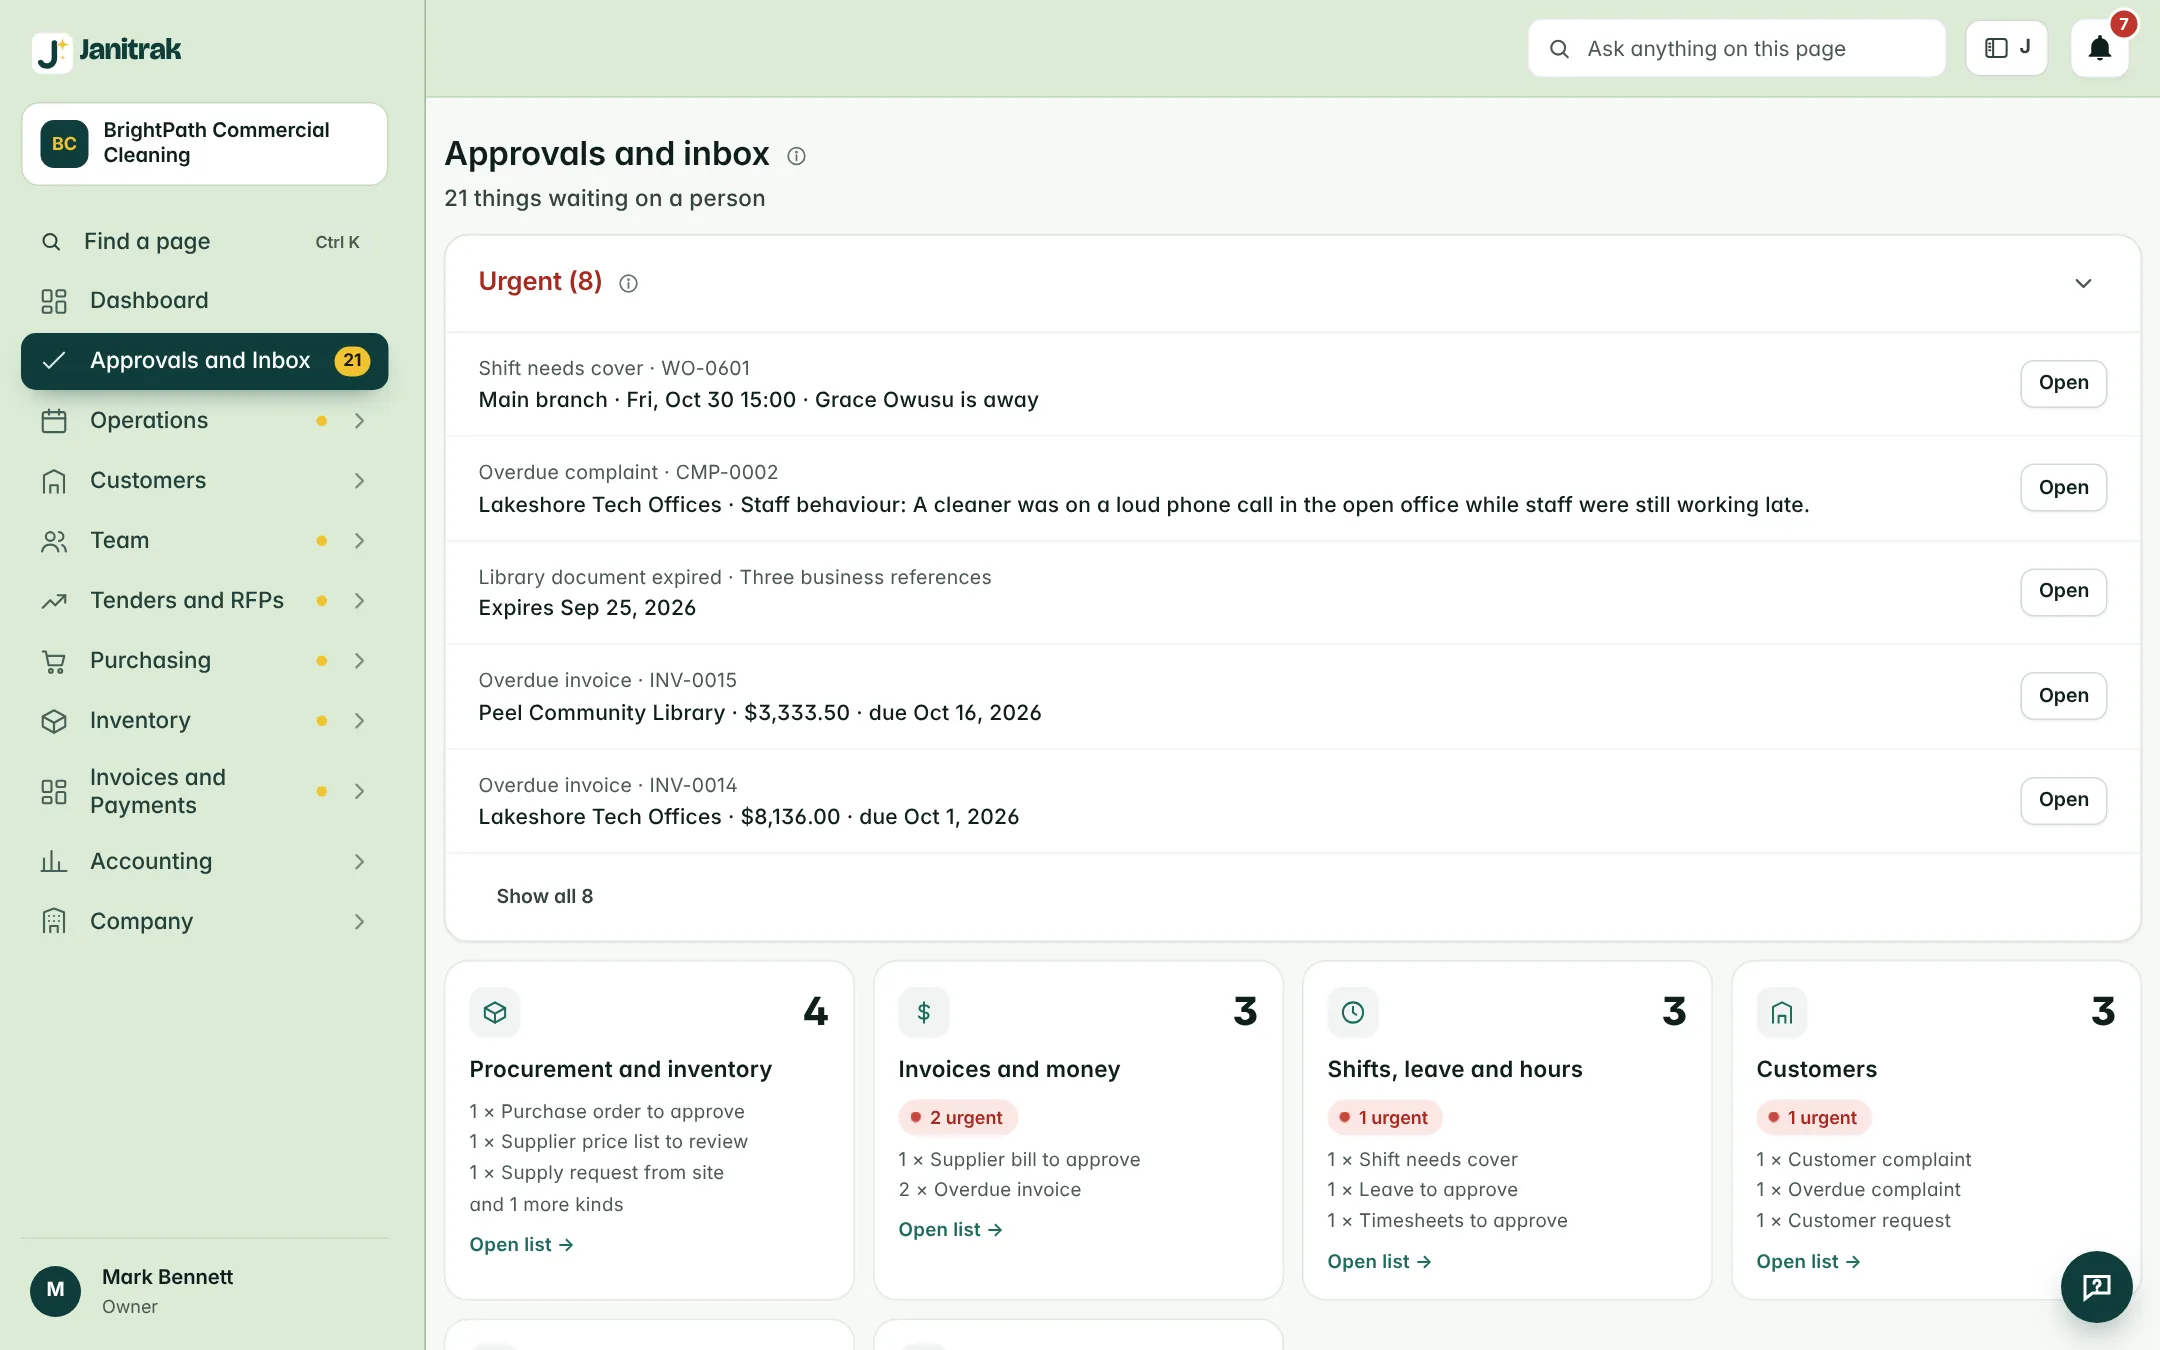
Task: Click '1 × Purchase order to approve' text
Action: pos(607,1112)
